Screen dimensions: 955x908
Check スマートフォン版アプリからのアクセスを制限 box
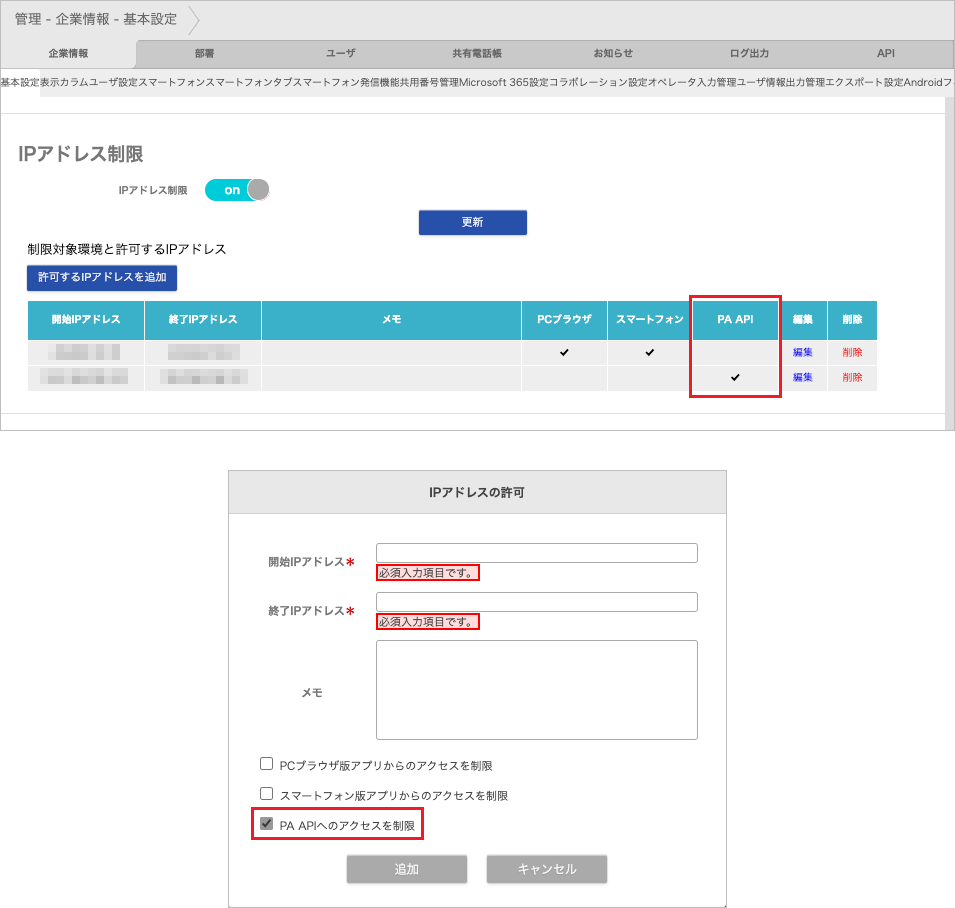point(267,794)
